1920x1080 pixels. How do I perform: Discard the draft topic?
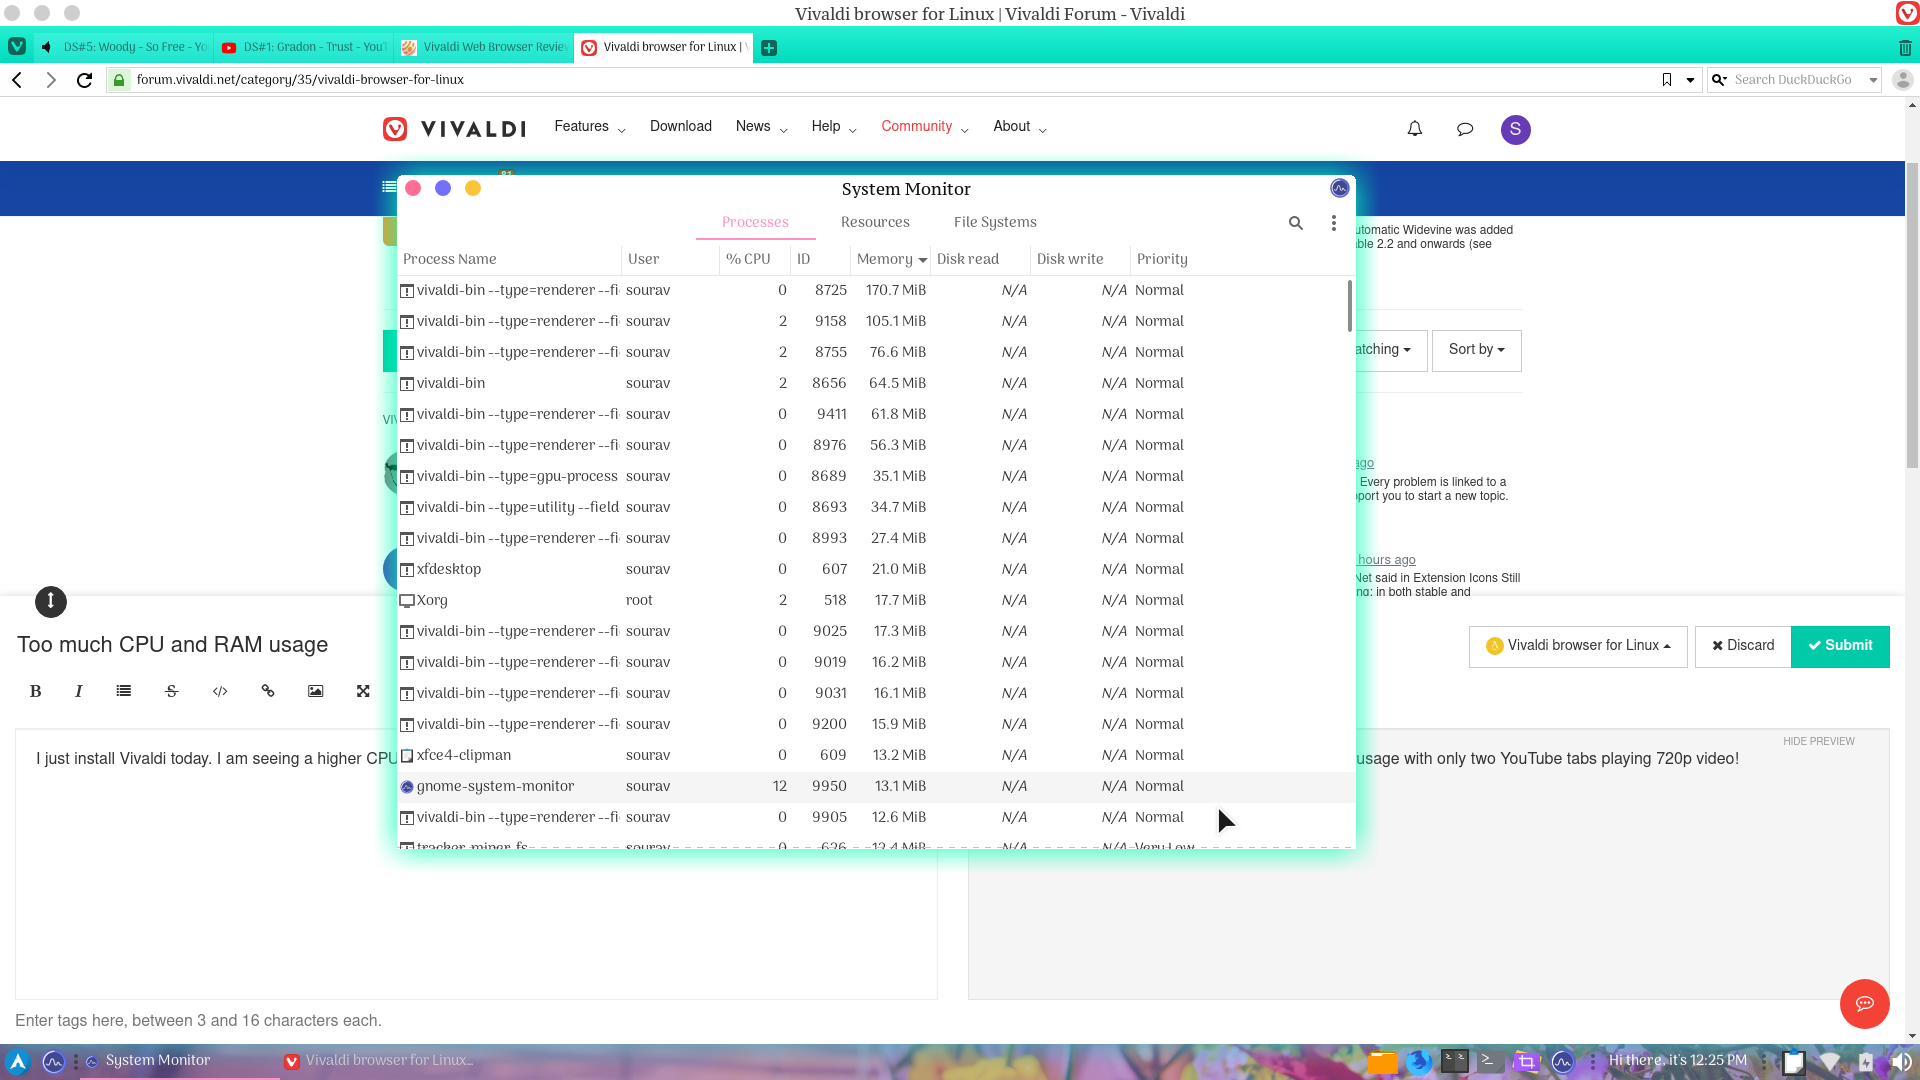point(1743,646)
